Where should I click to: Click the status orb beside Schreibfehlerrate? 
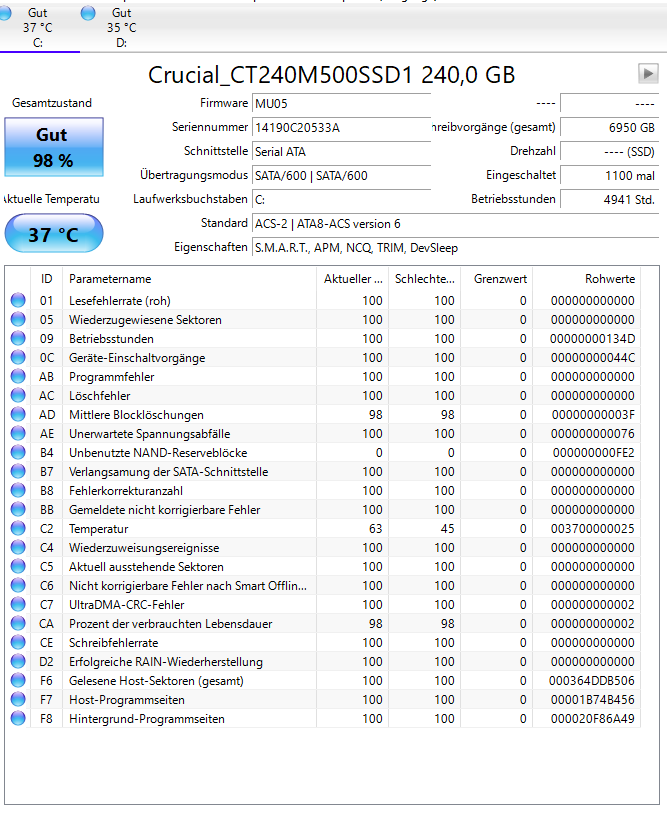[18, 642]
